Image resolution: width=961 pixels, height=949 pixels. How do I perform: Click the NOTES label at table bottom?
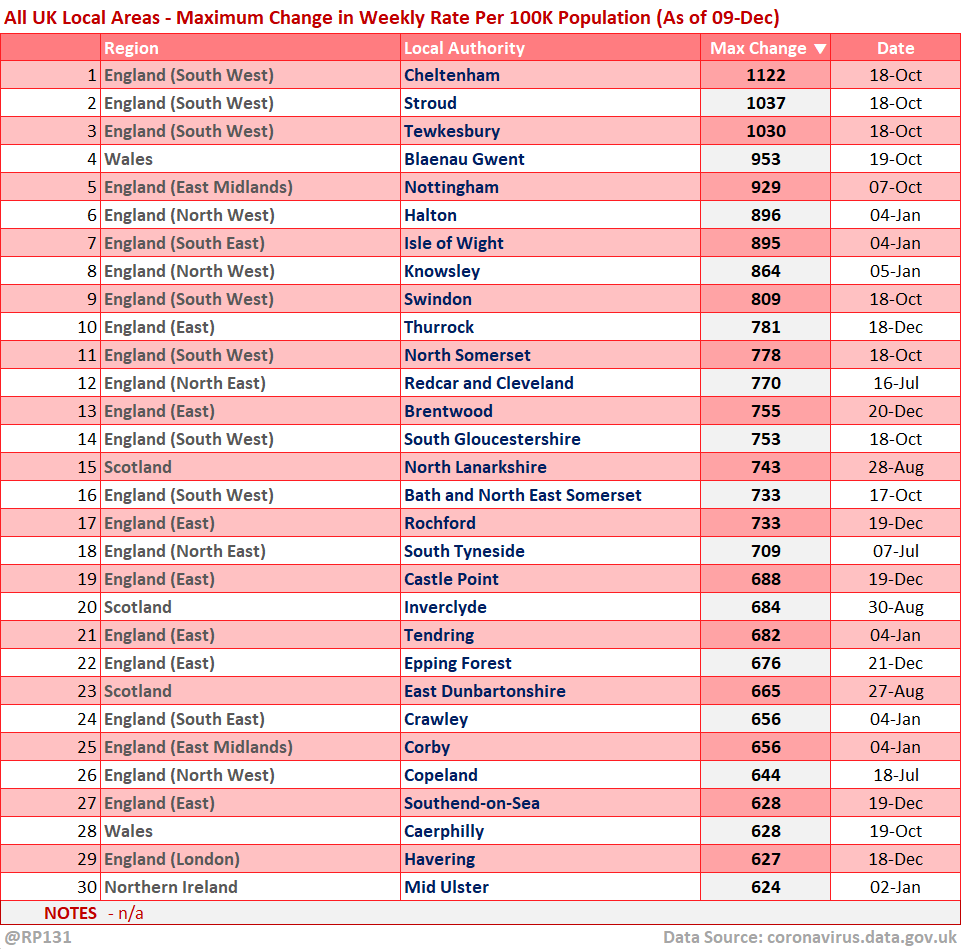[x=70, y=913]
